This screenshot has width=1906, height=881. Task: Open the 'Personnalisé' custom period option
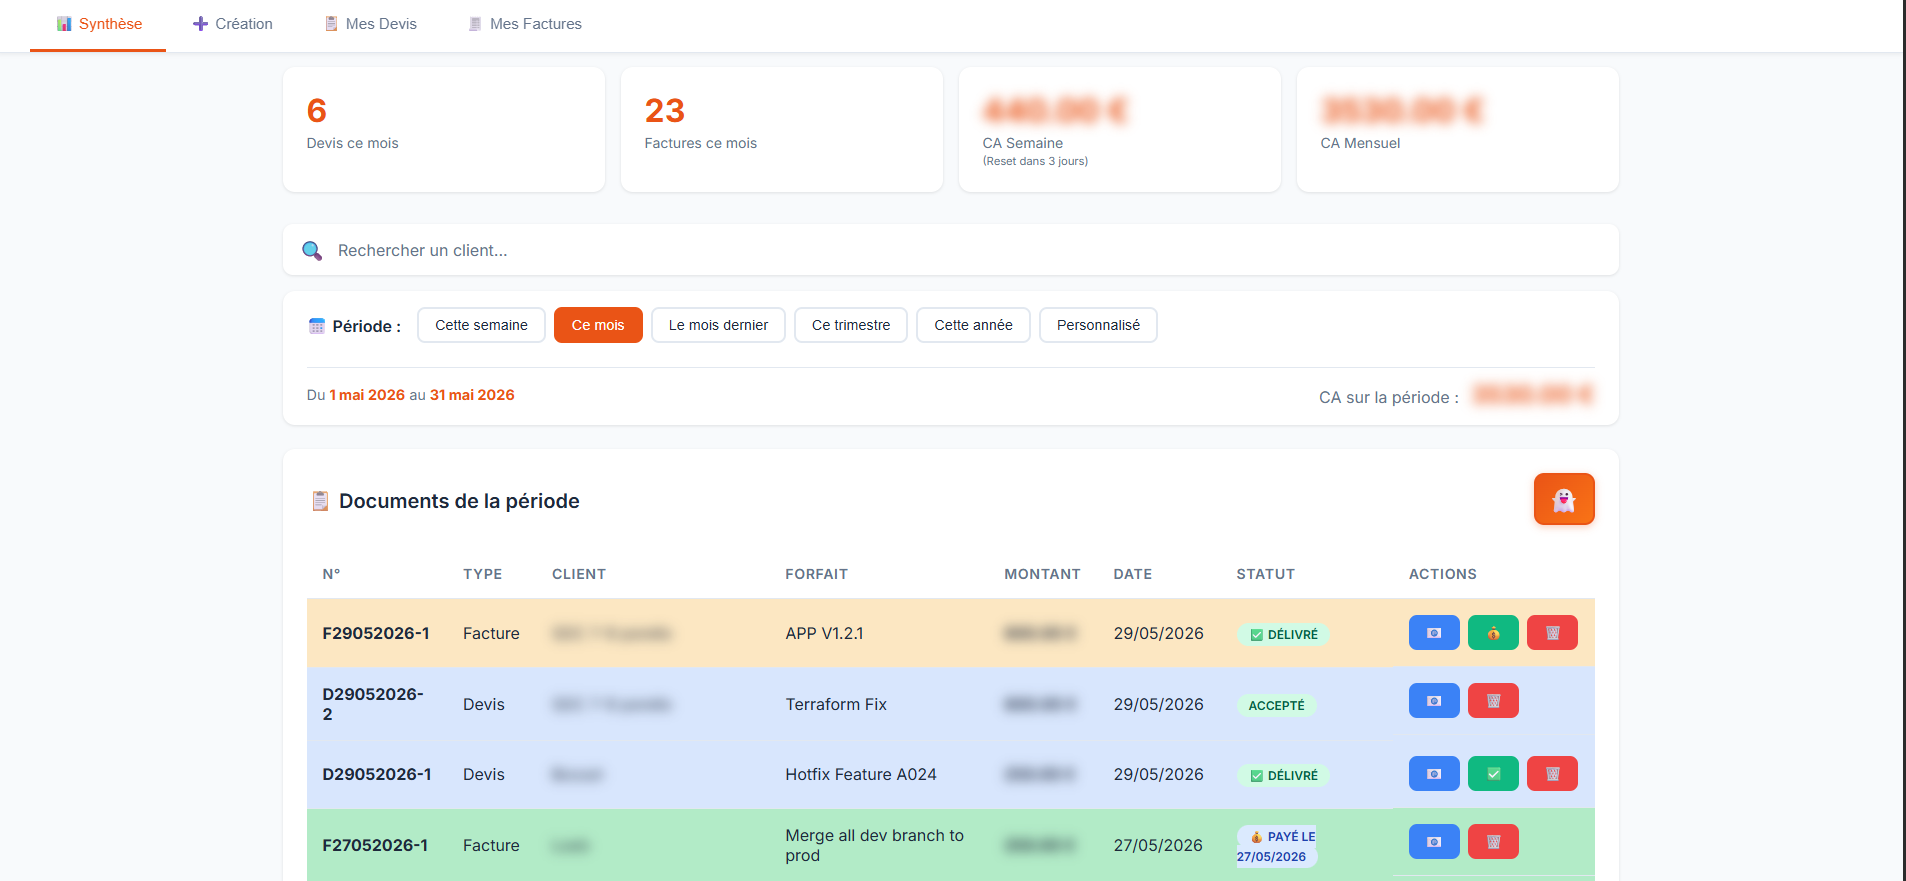click(x=1098, y=325)
